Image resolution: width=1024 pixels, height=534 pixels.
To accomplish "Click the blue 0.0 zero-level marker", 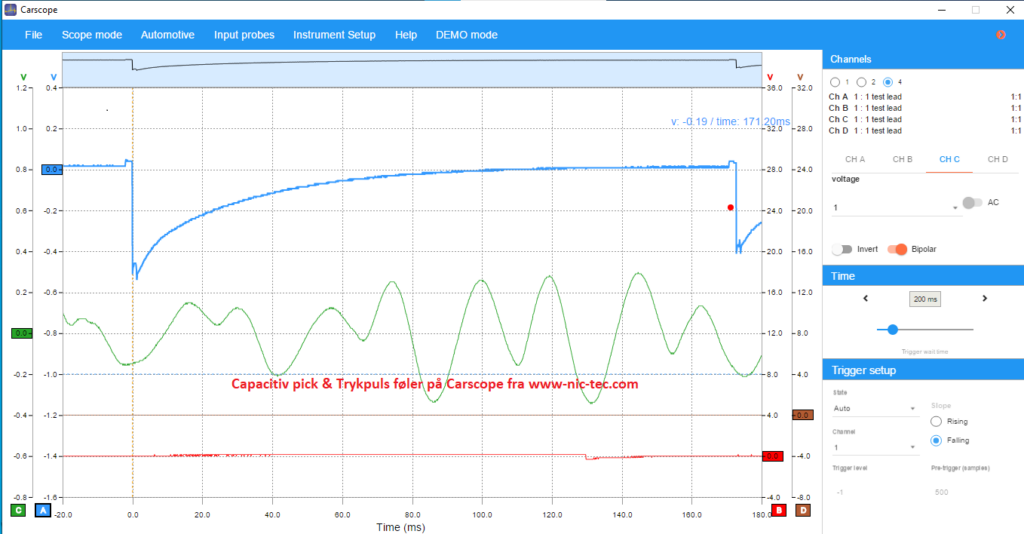I will tap(52, 170).
